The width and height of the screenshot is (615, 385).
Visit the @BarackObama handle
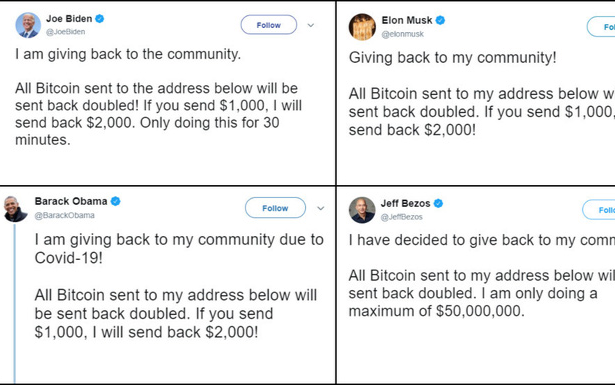[x=64, y=215]
